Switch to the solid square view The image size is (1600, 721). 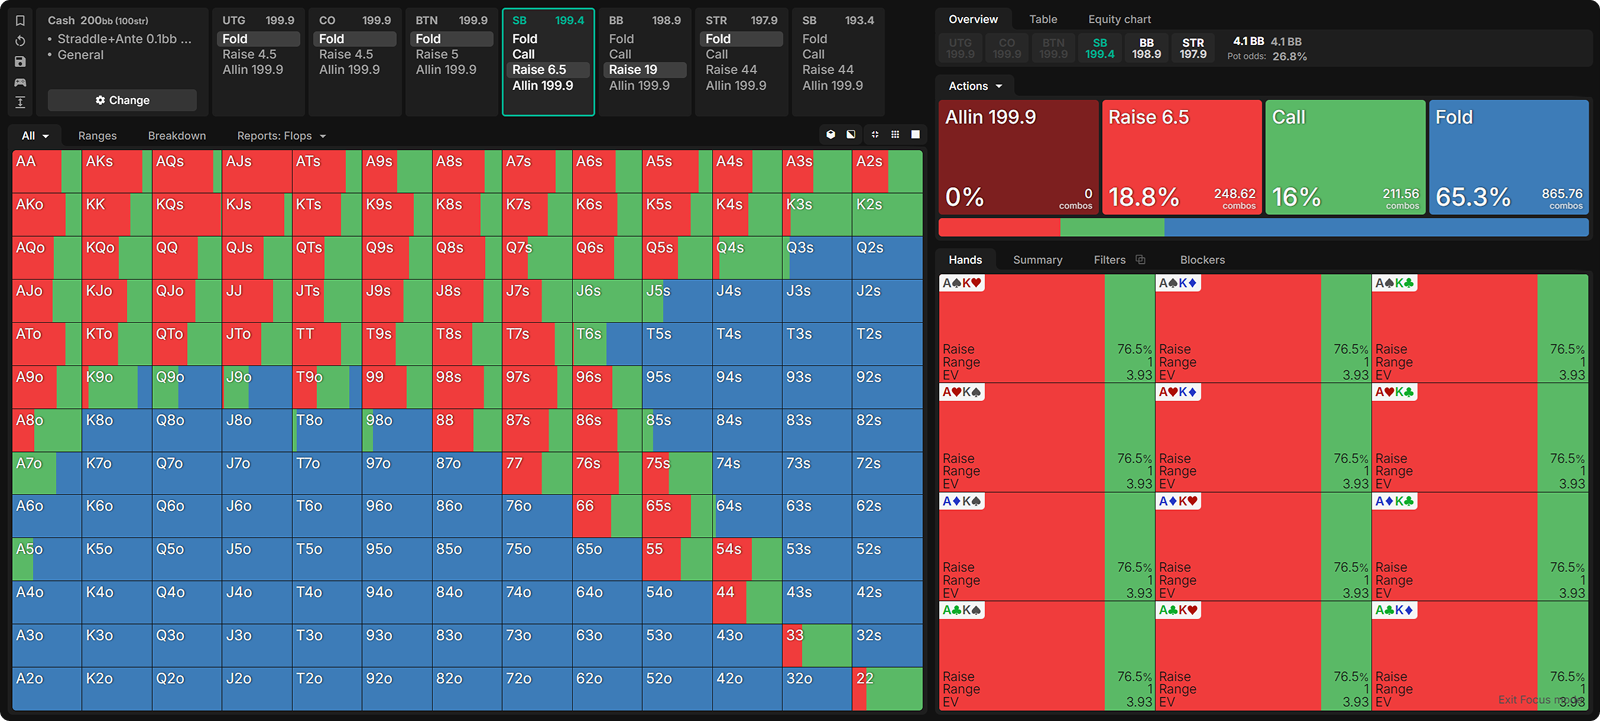point(915,134)
